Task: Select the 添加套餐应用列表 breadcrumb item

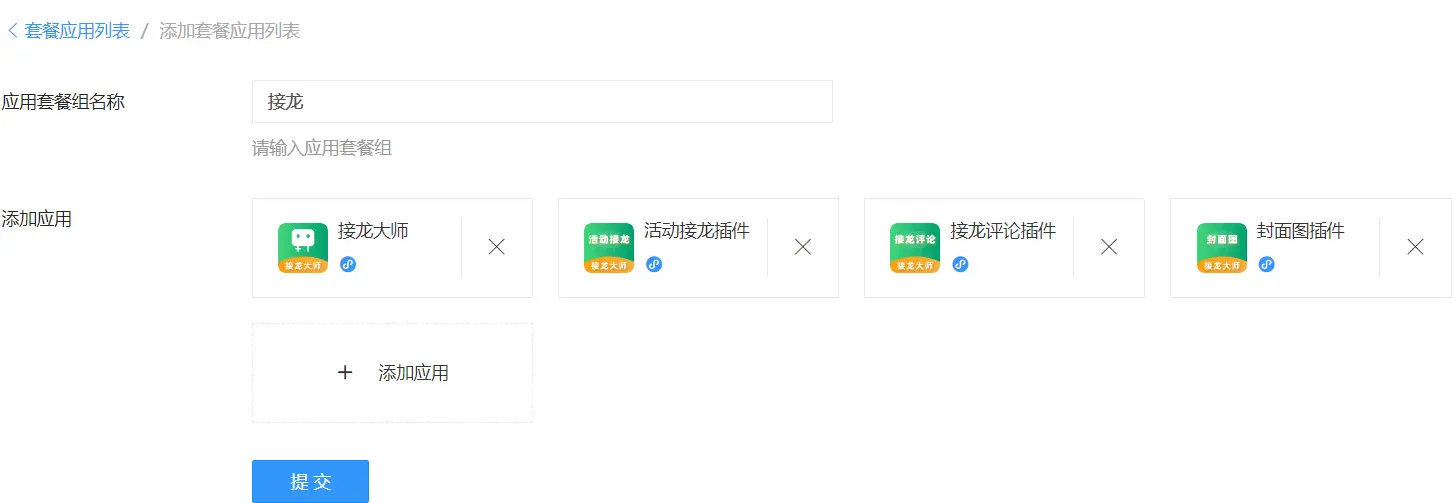Action: [x=230, y=31]
